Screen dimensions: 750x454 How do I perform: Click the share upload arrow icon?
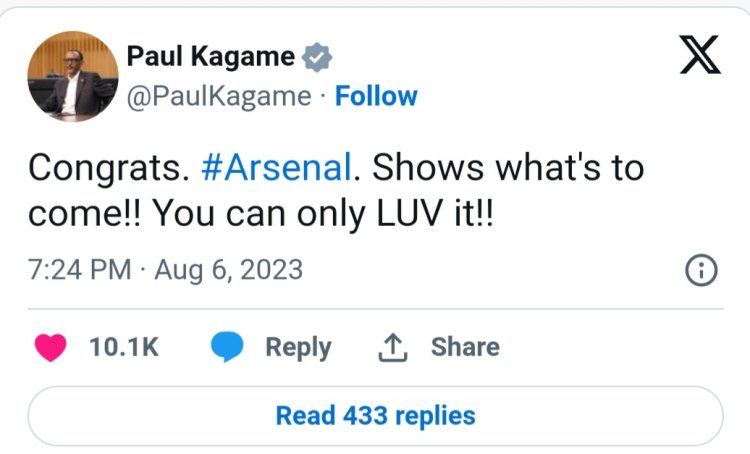tap(391, 347)
